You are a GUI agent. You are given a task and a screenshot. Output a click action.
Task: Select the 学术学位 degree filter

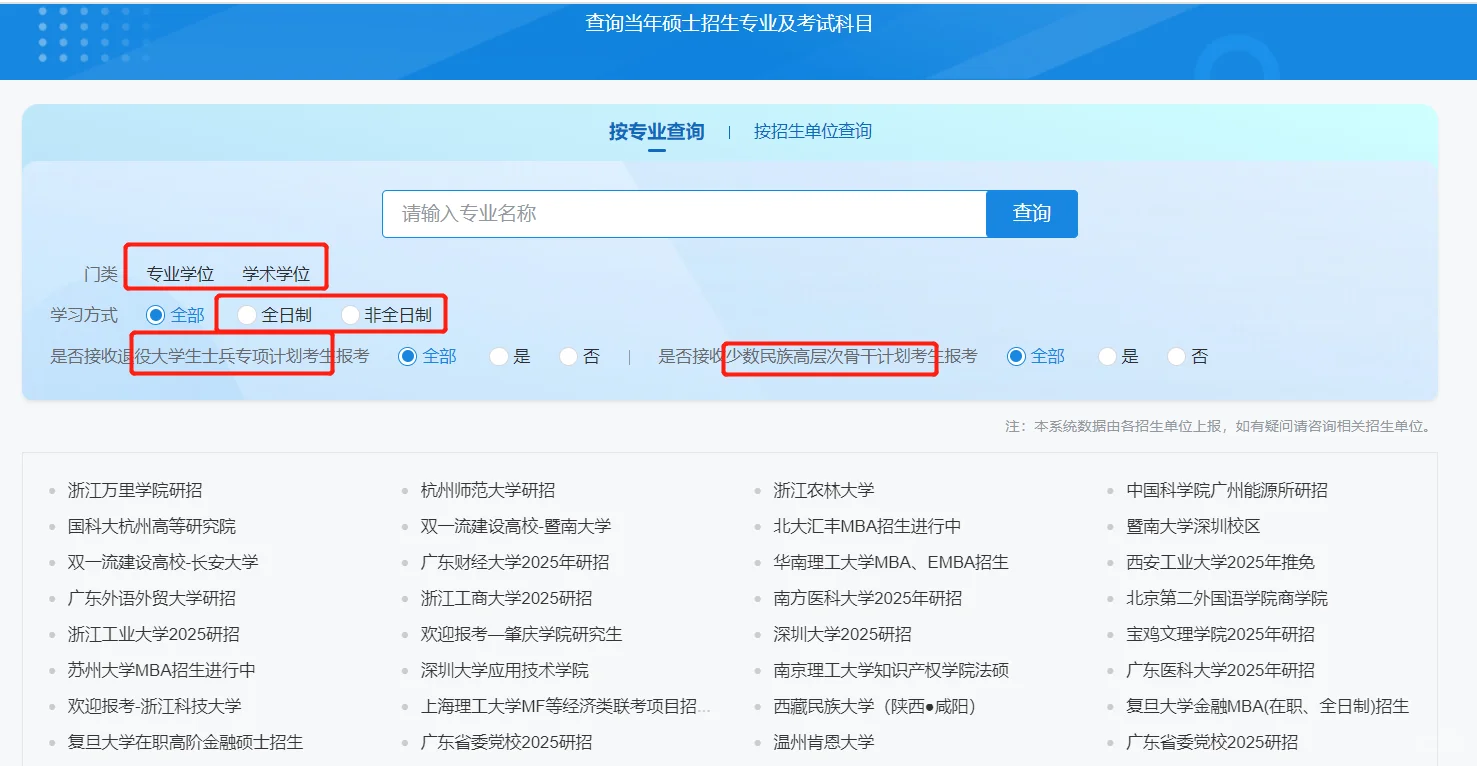277,267
